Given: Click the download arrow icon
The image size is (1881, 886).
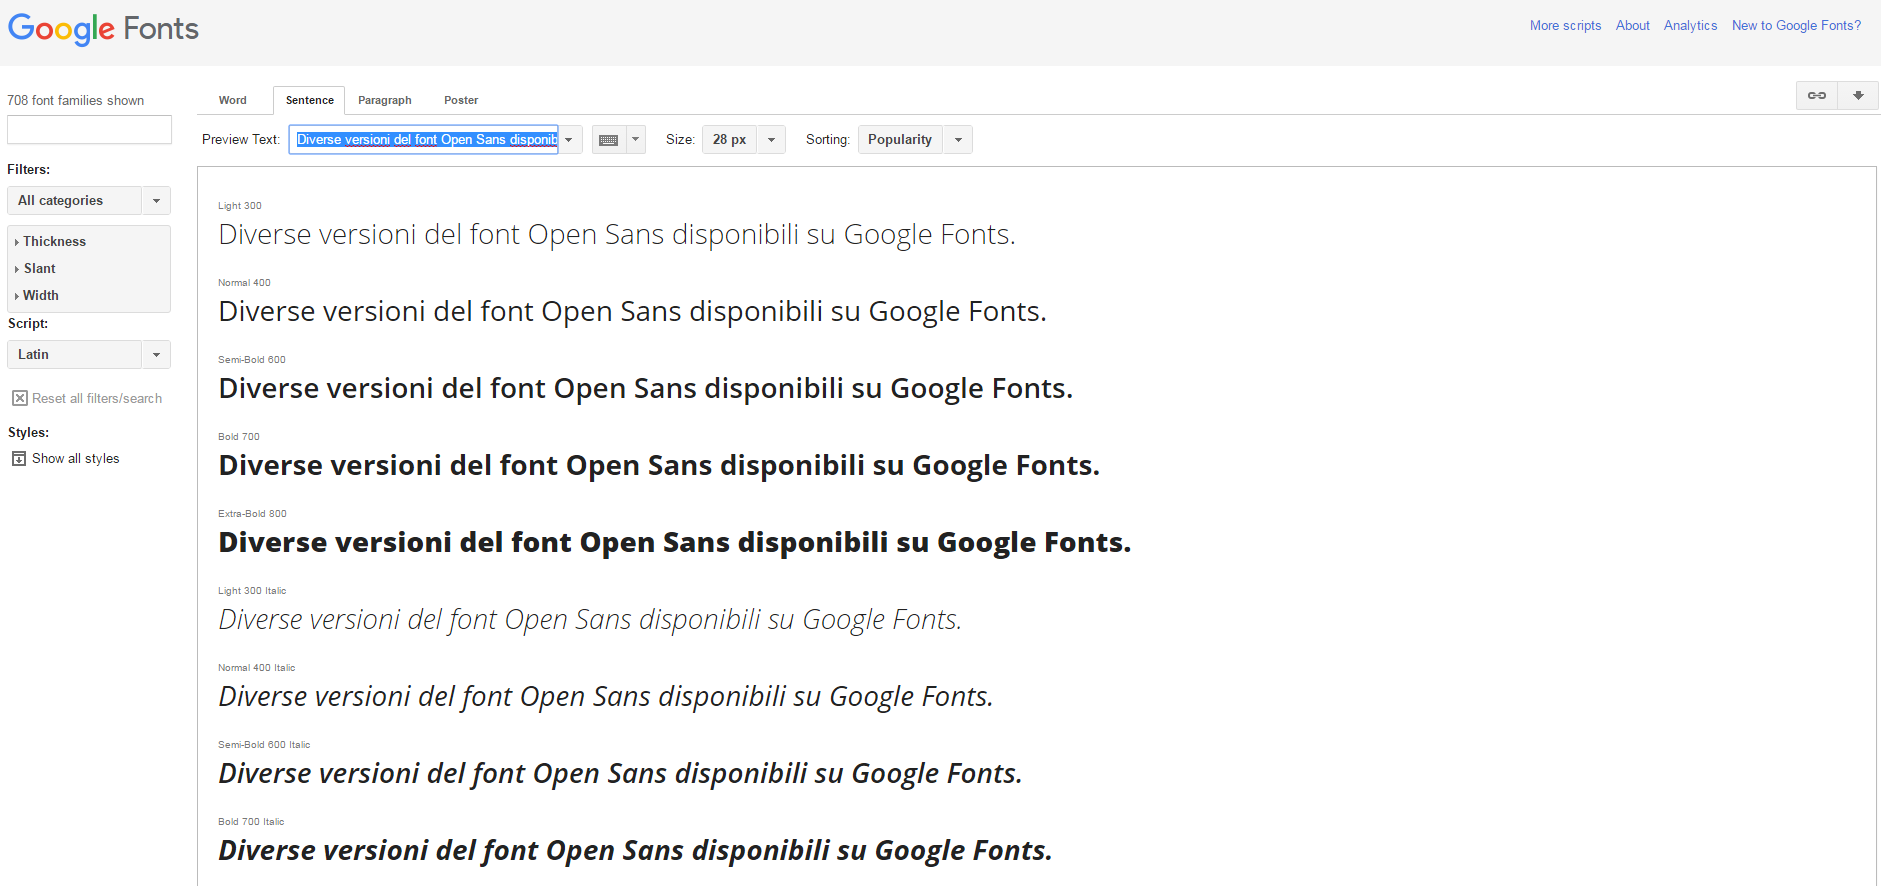Looking at the screenshot, I should pyautogui.click(x=1858, y=96).
